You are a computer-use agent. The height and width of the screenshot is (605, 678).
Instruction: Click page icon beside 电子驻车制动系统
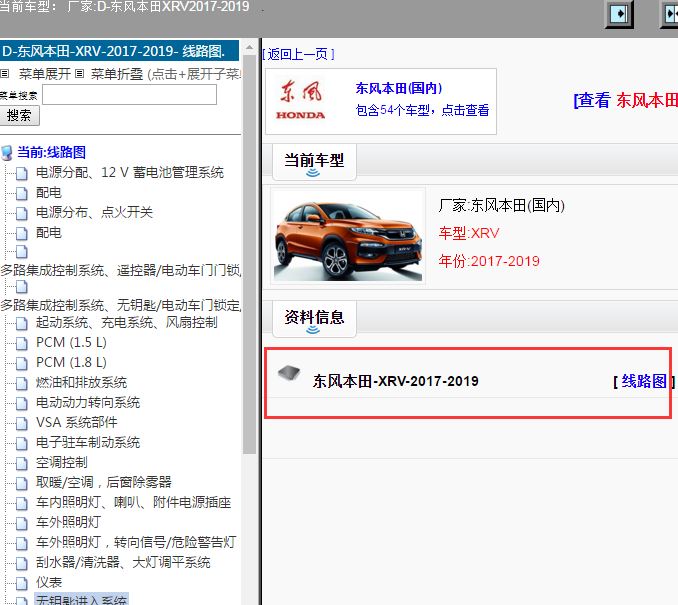point(22,443)
